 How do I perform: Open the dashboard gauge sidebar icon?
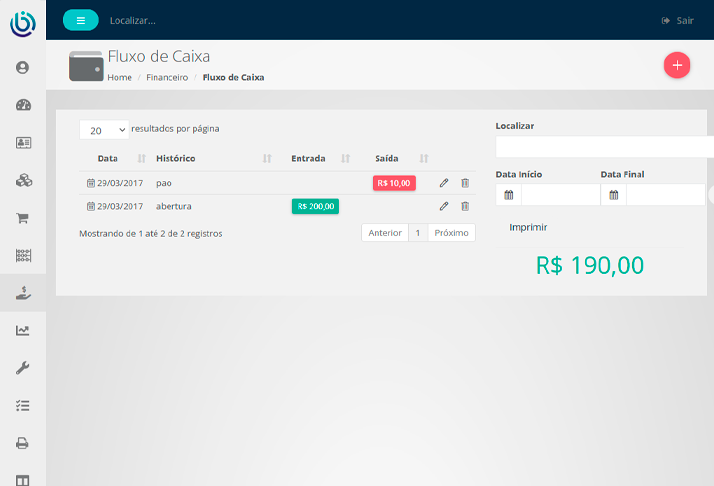(23, 105)
